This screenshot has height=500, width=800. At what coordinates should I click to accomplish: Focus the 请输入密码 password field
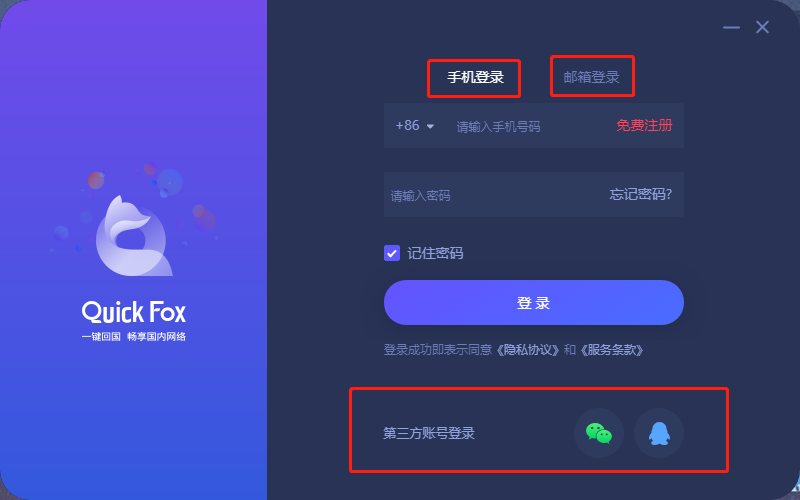coord(495,195)
